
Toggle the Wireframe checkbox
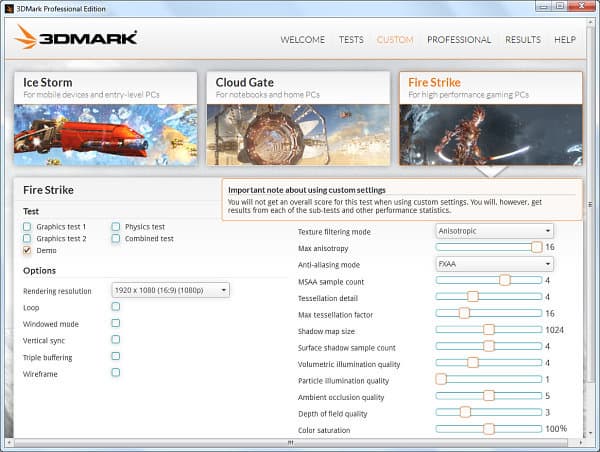[x=116, y=372]
